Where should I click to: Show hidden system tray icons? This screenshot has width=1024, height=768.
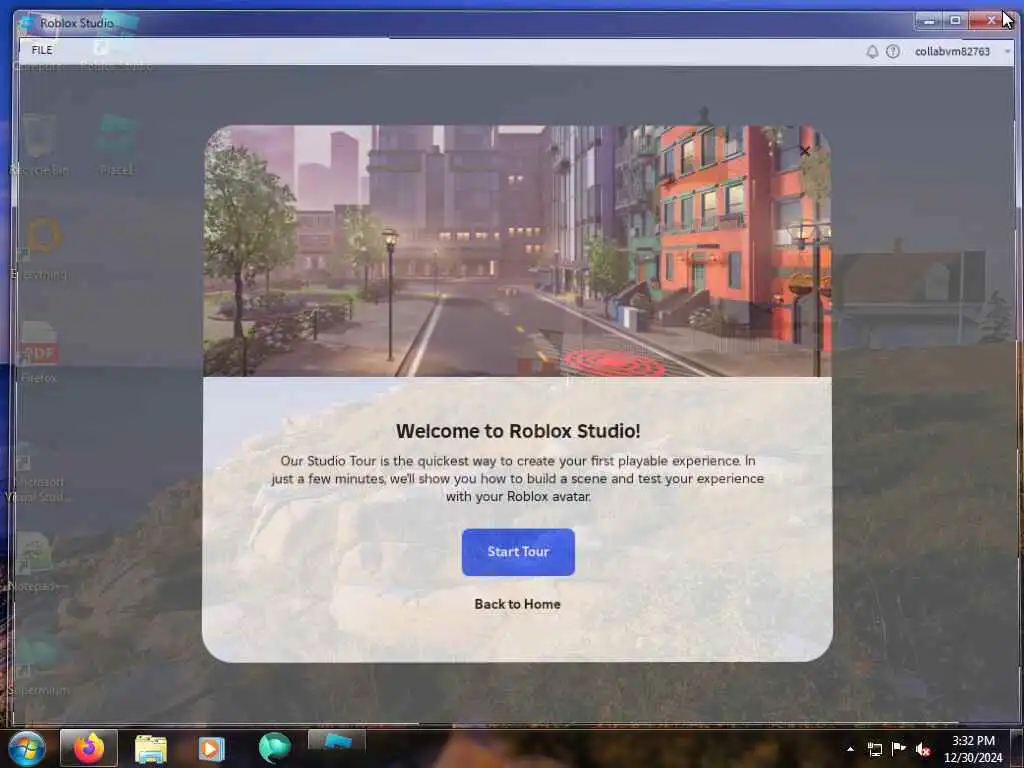(x=850, y=749)
